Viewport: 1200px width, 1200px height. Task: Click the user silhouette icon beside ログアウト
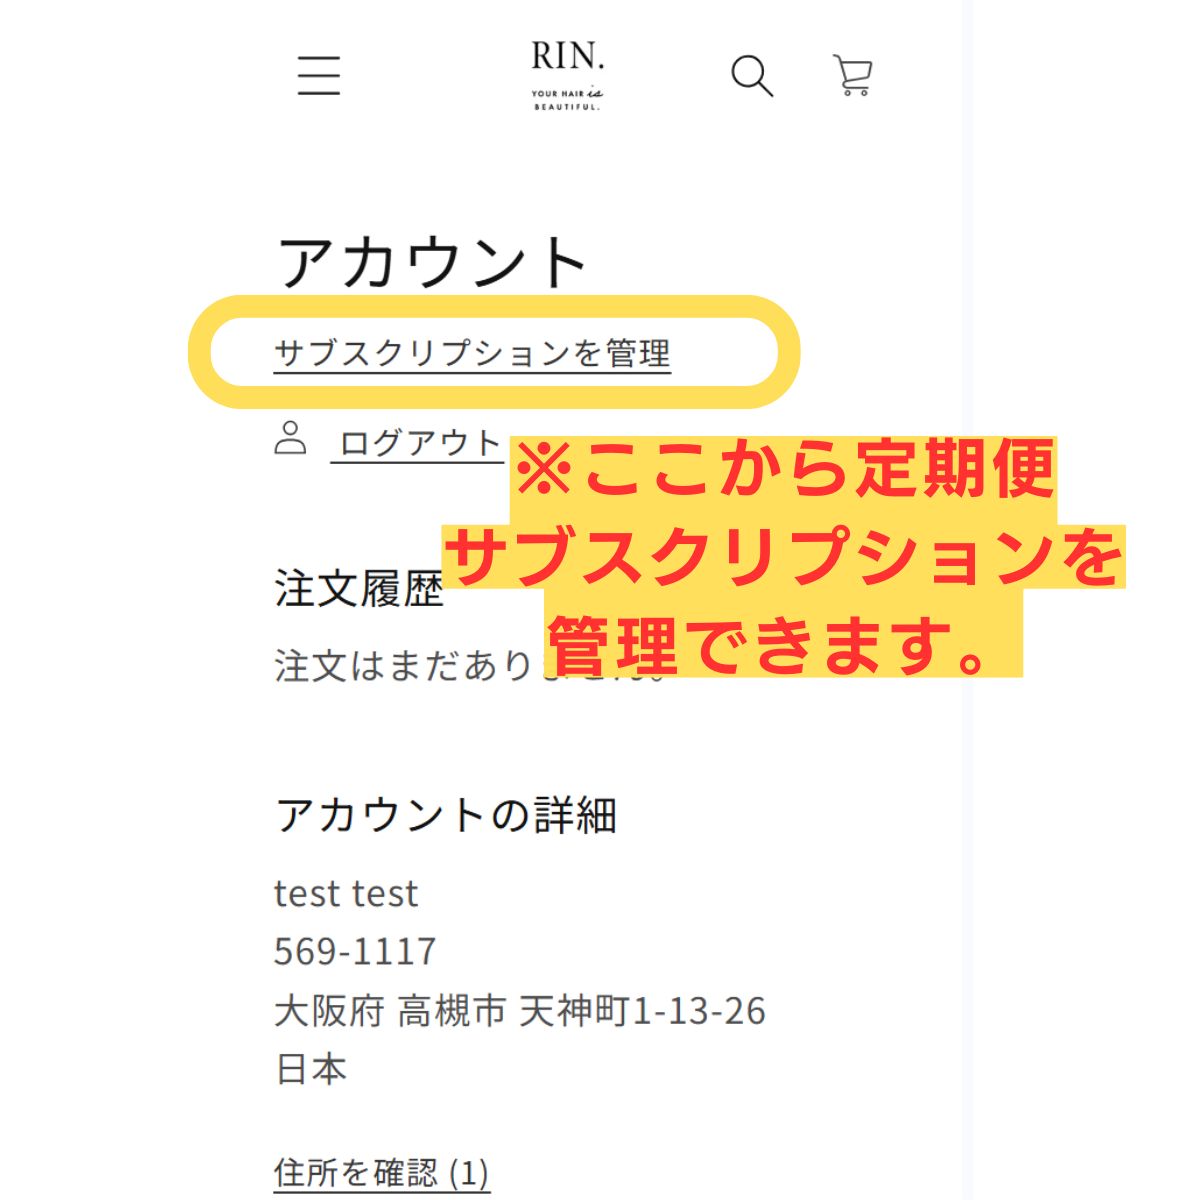[290, 438]
